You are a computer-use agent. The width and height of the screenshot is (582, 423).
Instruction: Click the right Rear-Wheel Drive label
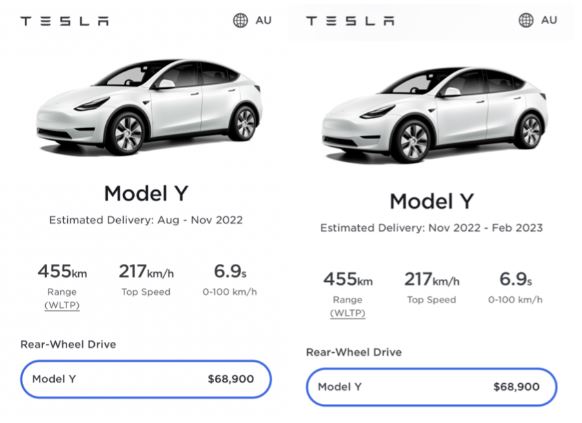[x=354, y=352]
